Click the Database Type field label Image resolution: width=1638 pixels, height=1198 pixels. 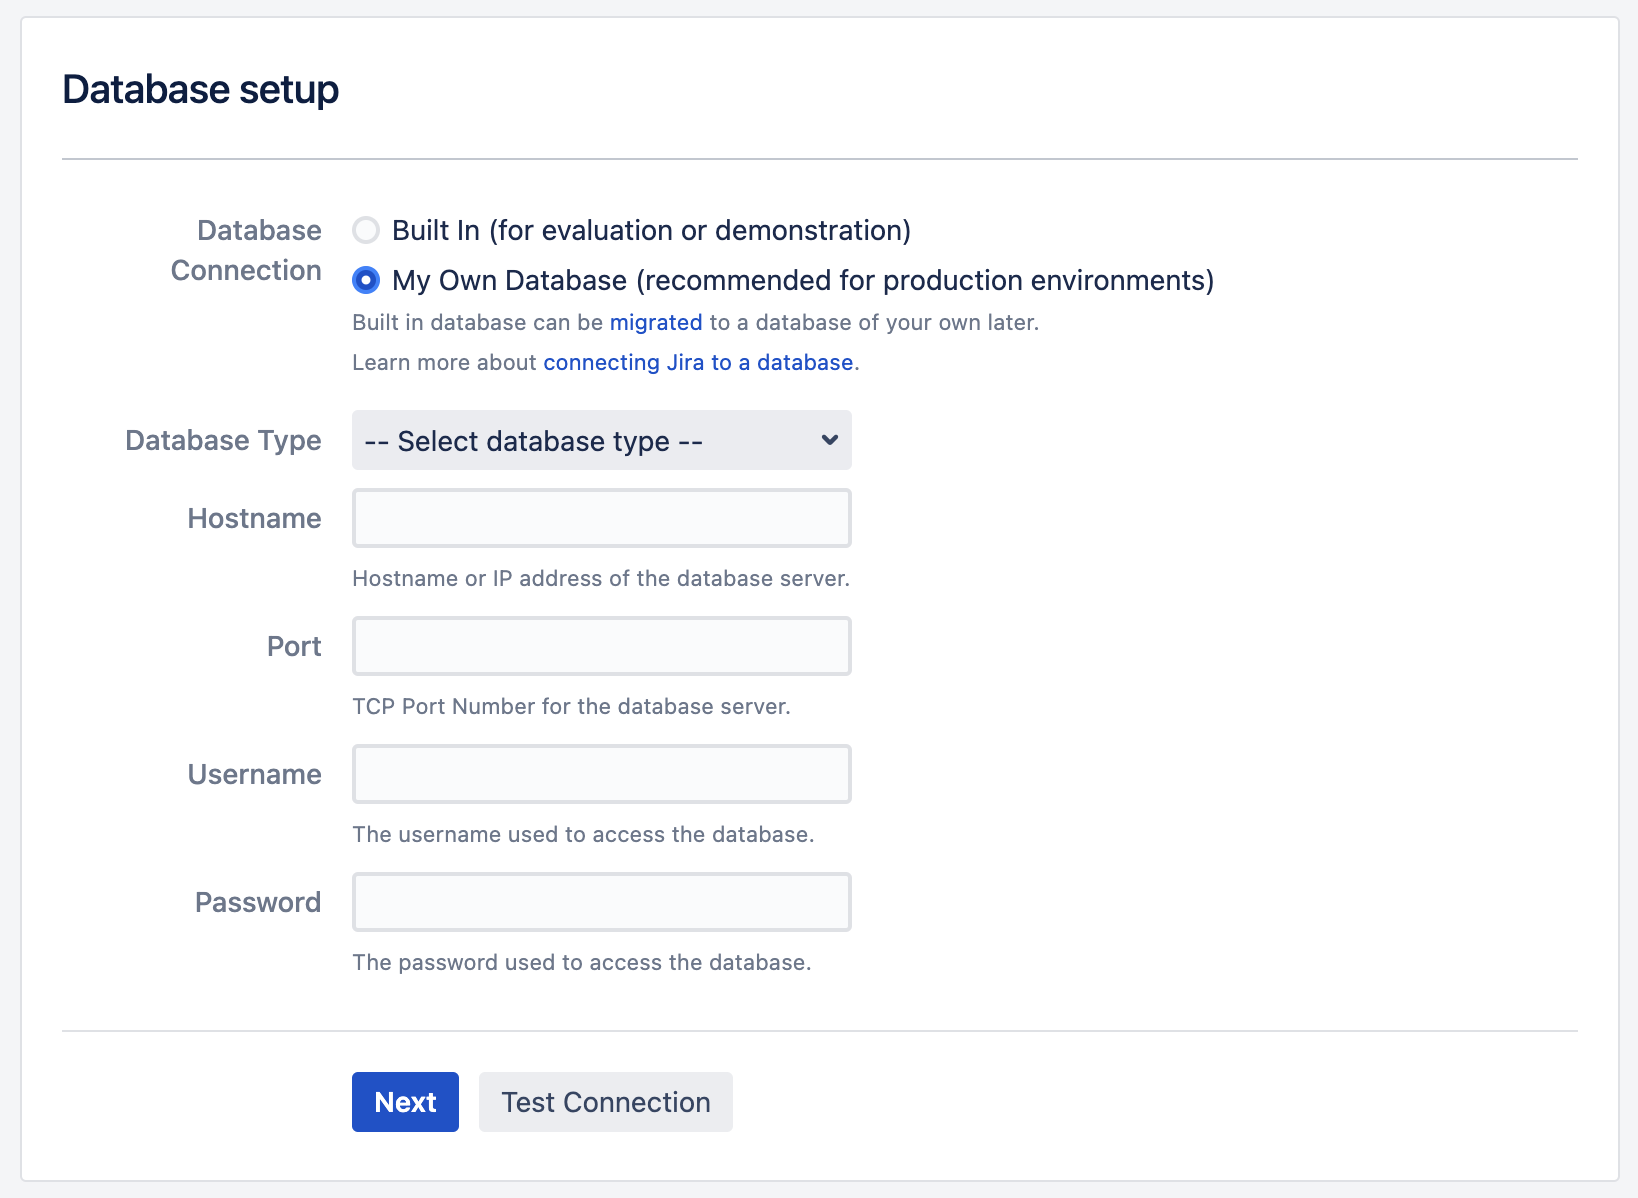223,441
